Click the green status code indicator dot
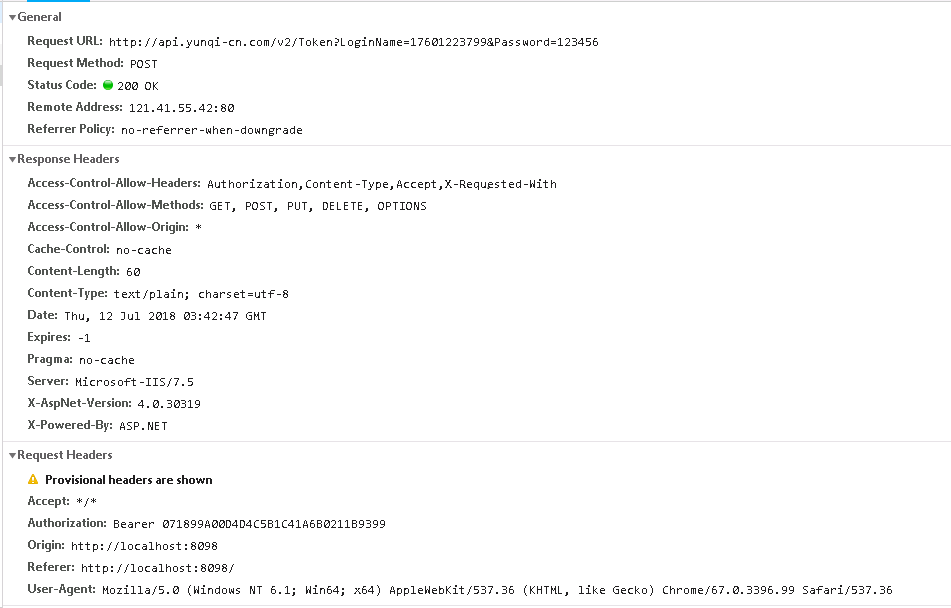This screenshot has width=951, height=608. tap(108, 85)
